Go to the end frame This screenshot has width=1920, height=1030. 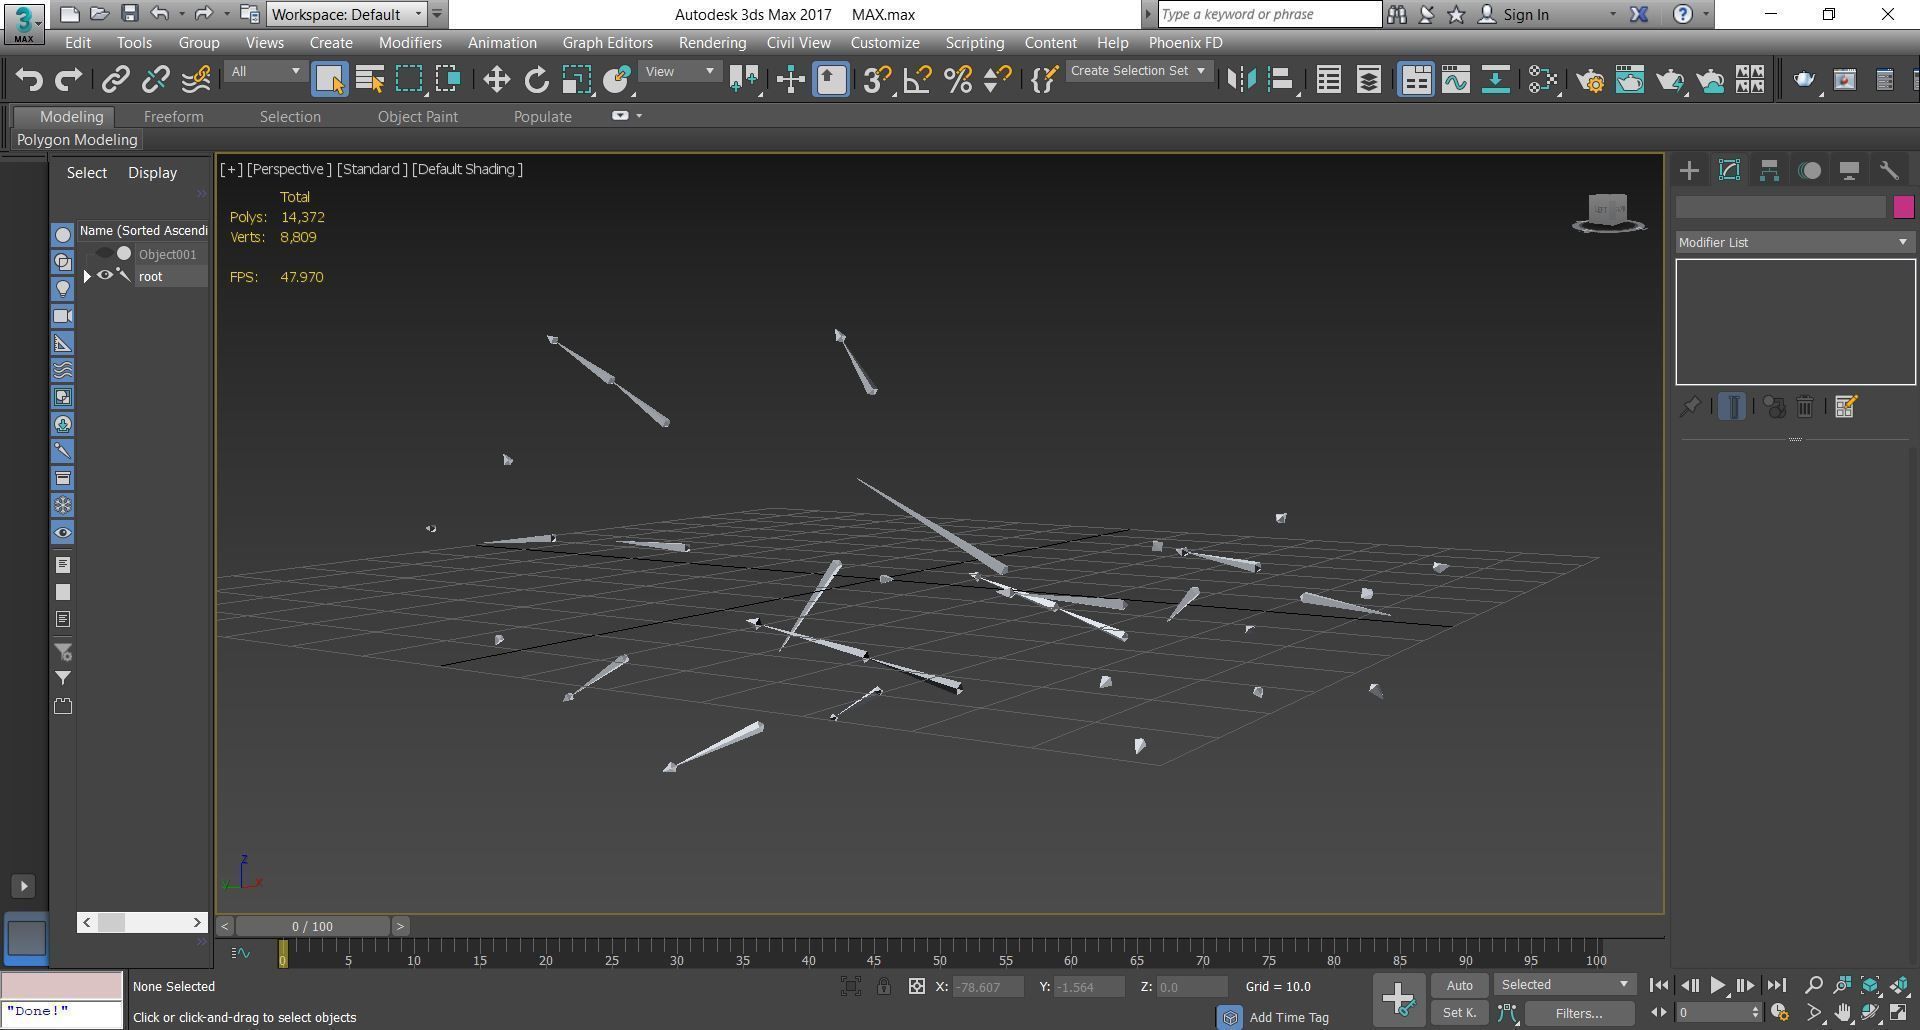(1776, 985)
